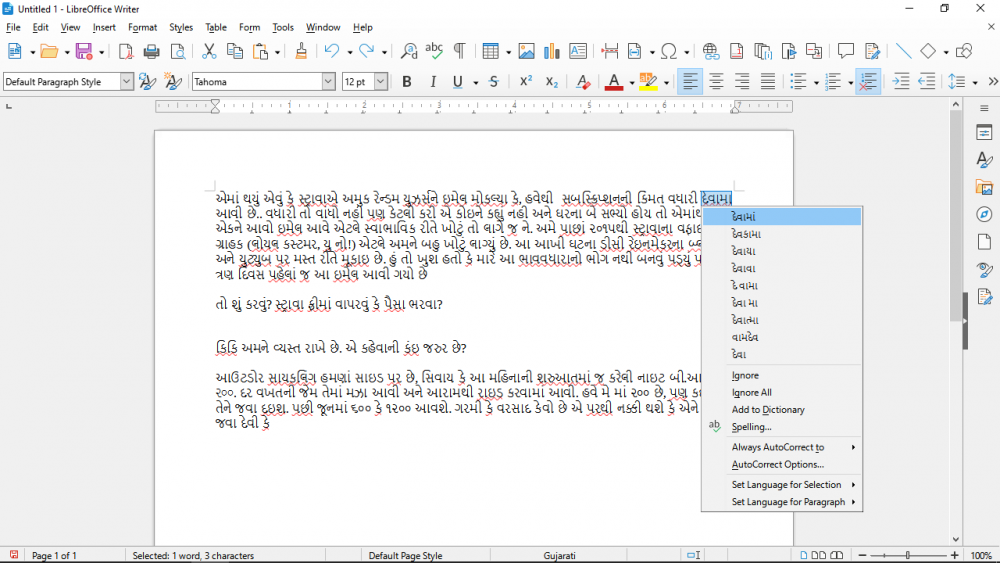Click the status bar zoom slider

coord(908,555)
